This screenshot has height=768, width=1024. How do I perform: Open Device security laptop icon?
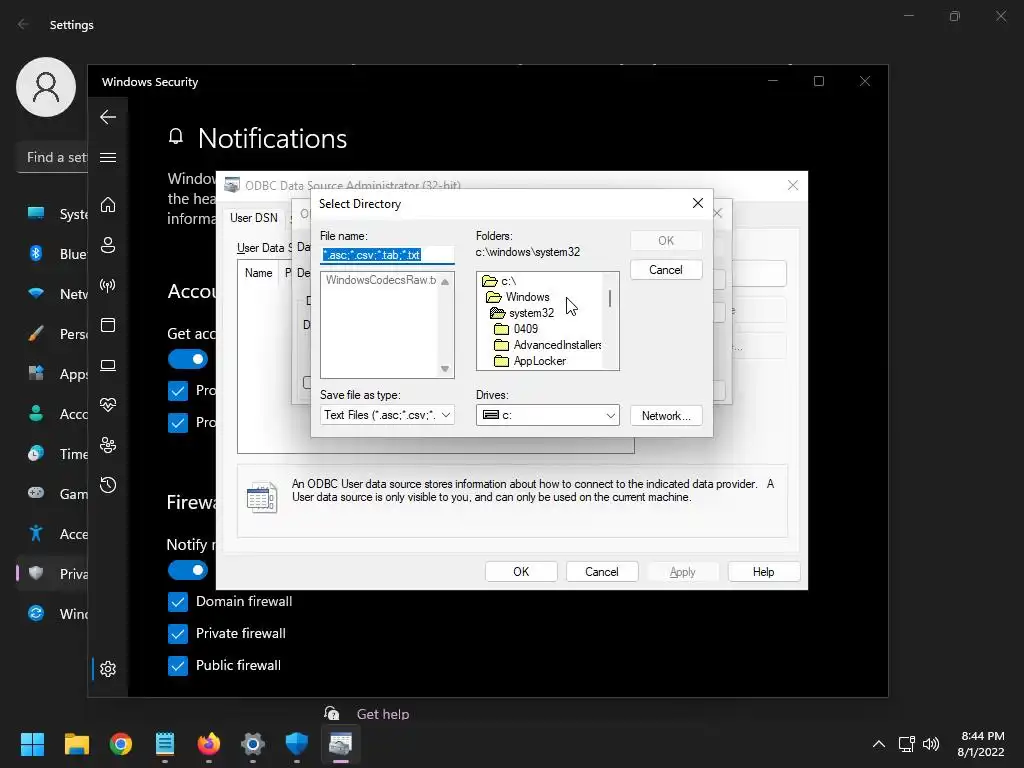pos(108,365)
